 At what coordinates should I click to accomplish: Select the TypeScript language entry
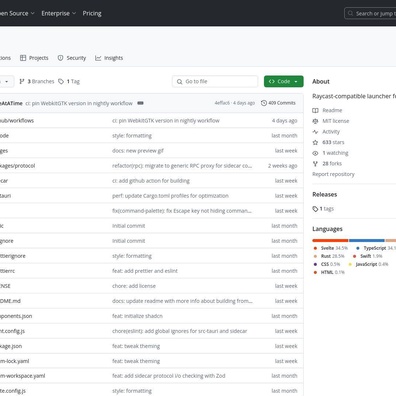pos(376,248)
